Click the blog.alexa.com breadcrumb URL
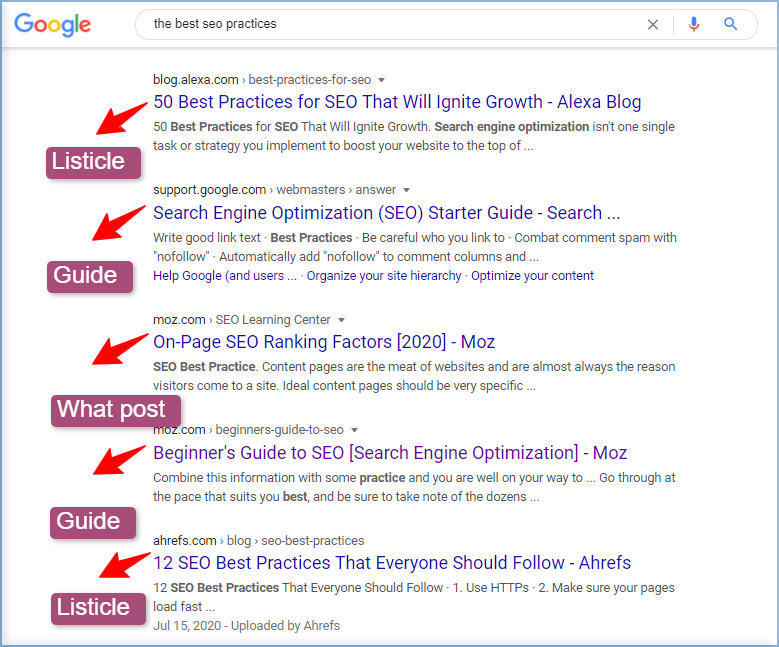Viewport: 779px width, 647px height. [262, 80]
